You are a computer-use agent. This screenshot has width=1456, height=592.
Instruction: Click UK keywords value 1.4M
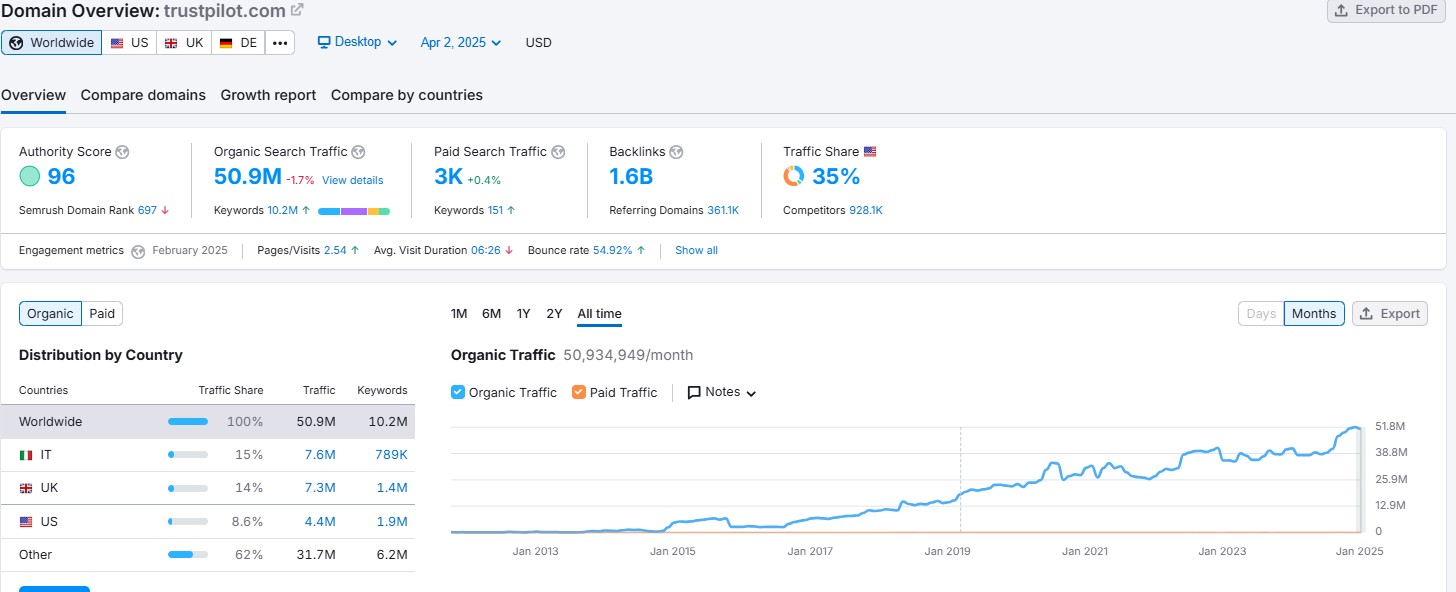[392, 488]
